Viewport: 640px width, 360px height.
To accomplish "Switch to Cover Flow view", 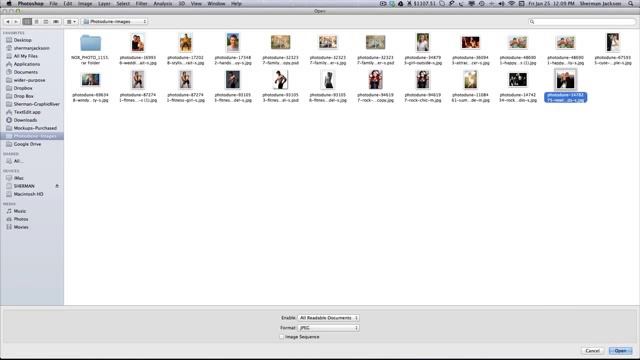I will tap(56, 22).
